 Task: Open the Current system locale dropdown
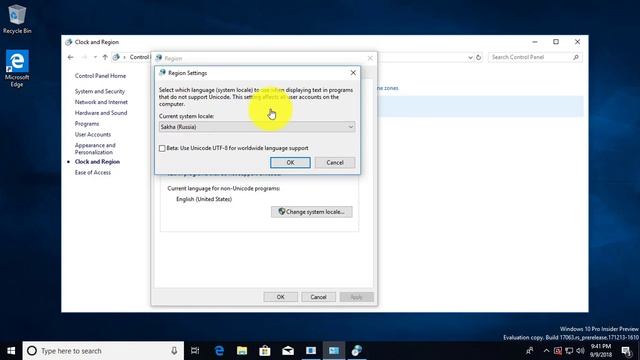[x=257, y=127]
